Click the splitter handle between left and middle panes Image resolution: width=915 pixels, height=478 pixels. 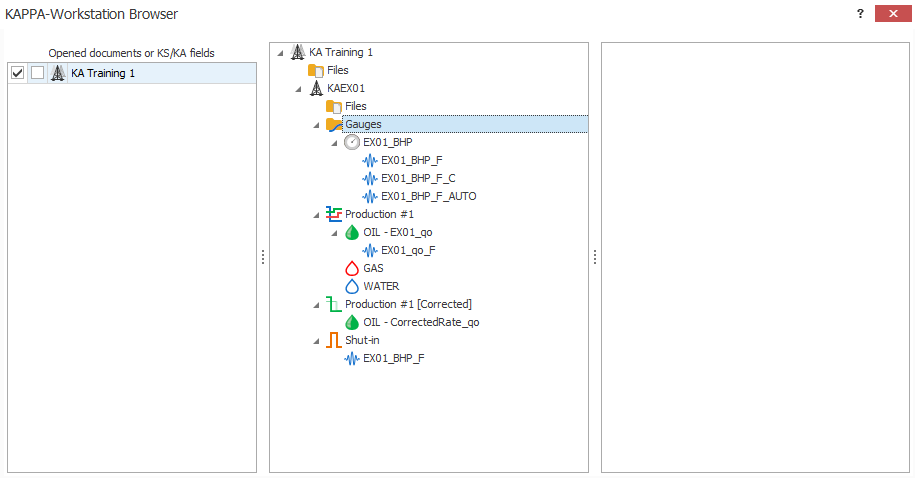point(263,257)
